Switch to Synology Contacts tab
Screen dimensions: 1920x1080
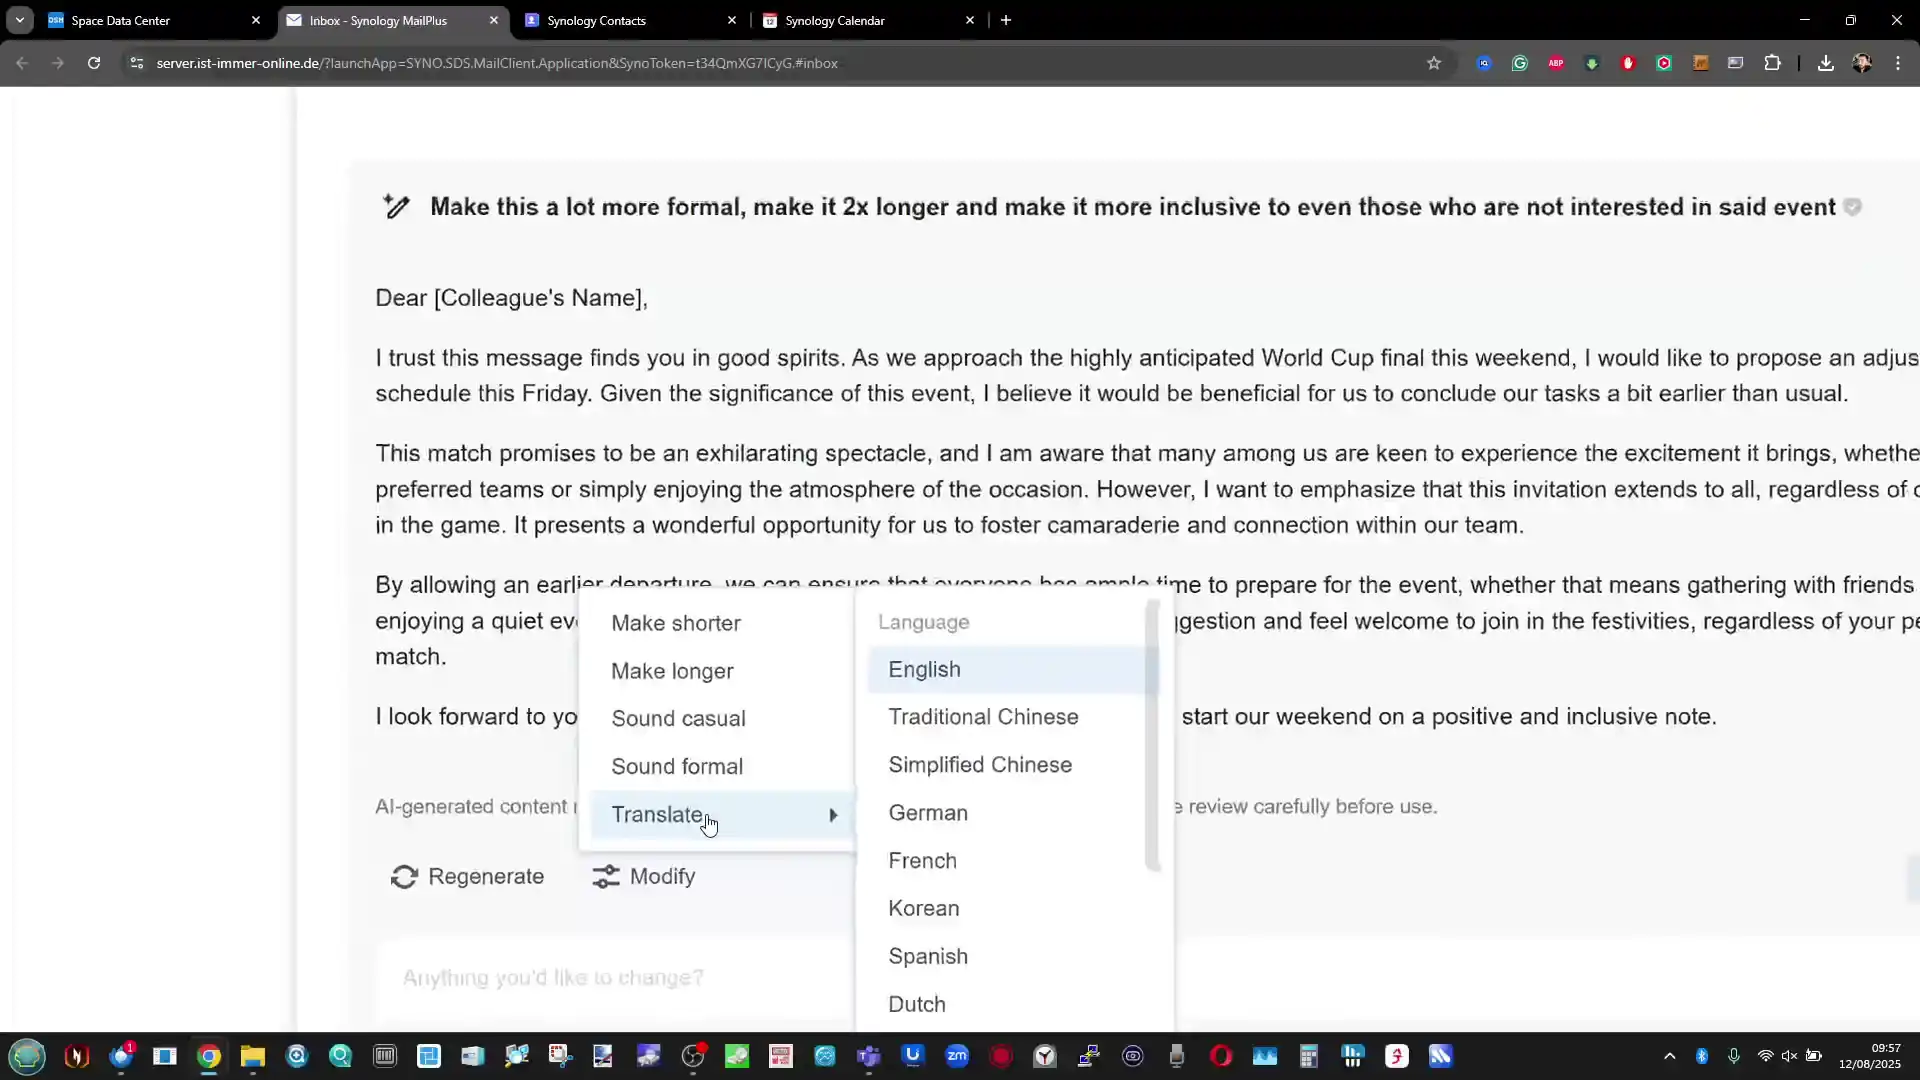630,20
